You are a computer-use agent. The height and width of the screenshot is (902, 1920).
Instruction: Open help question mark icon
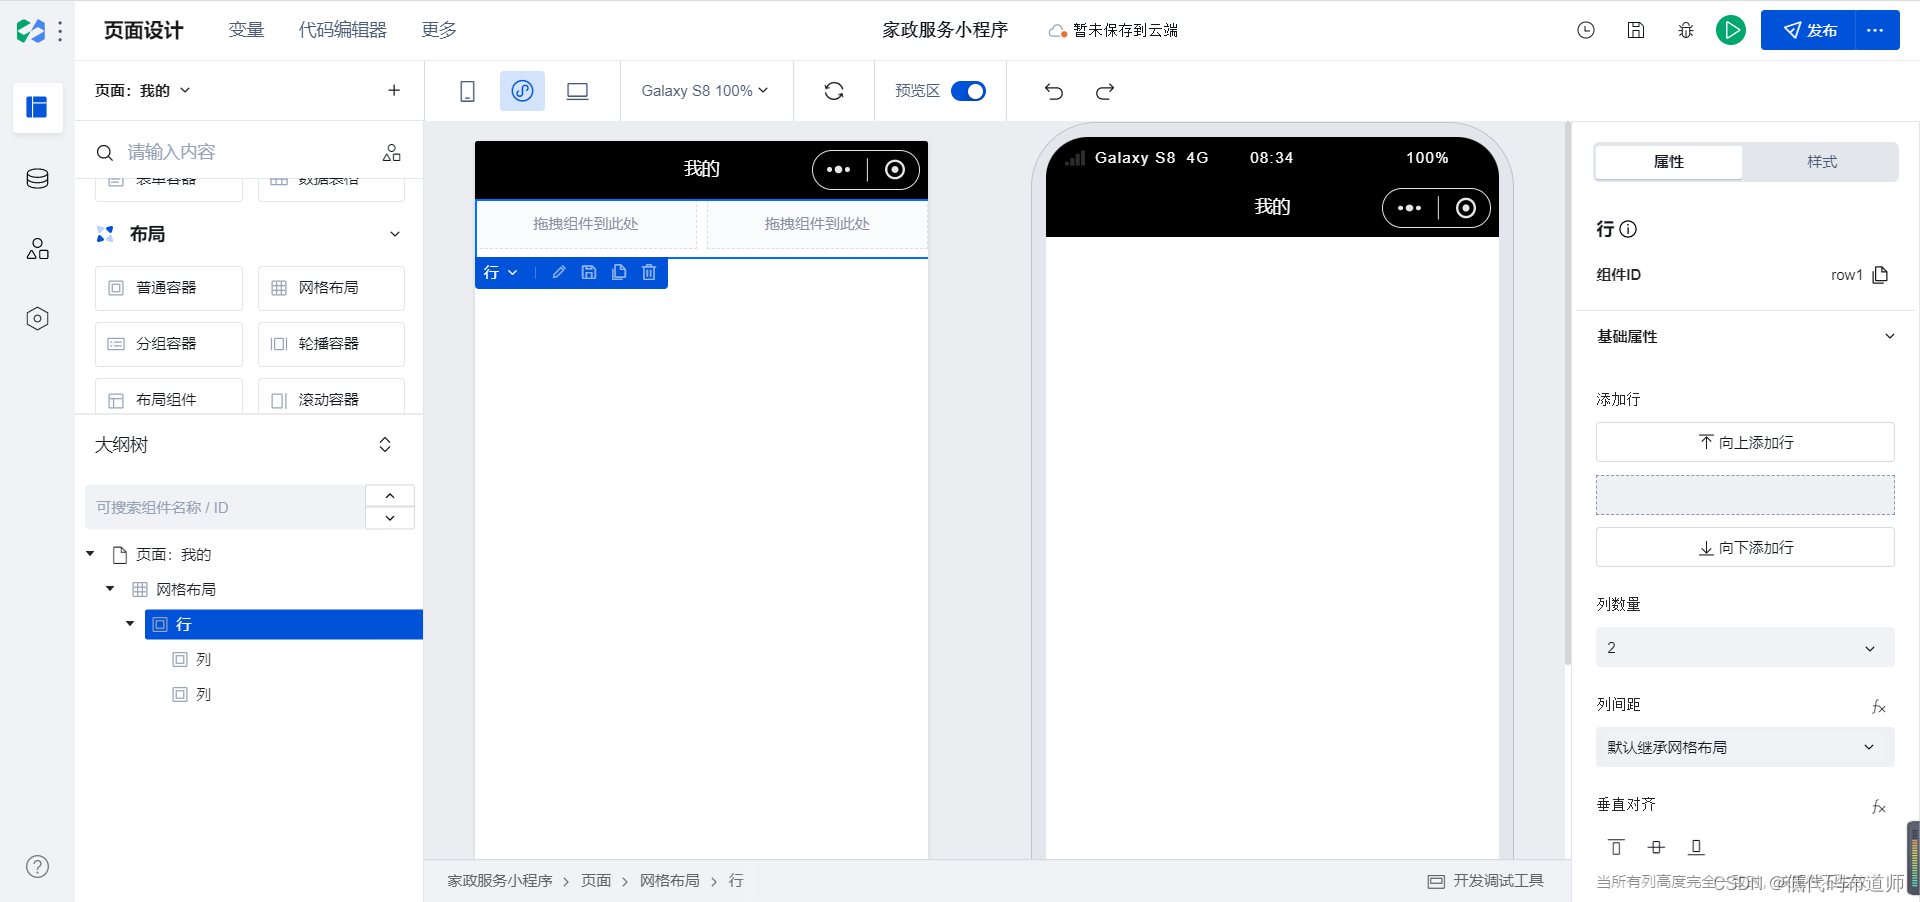point(37,867)
